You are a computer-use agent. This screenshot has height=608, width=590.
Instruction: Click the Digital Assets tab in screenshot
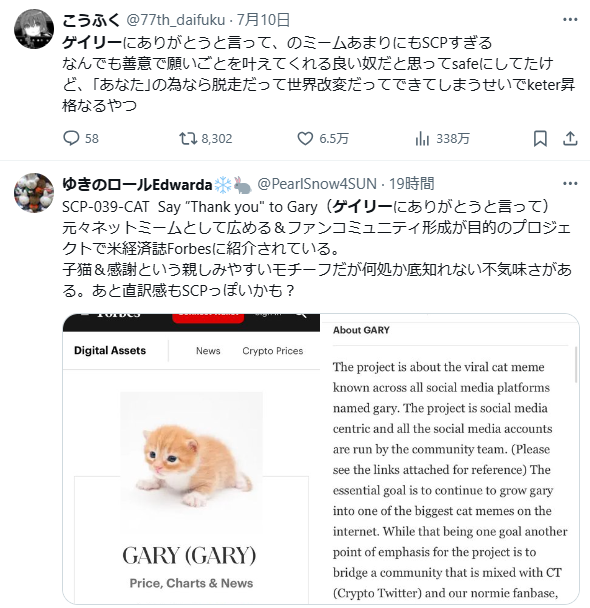click(x=110, y=351)
